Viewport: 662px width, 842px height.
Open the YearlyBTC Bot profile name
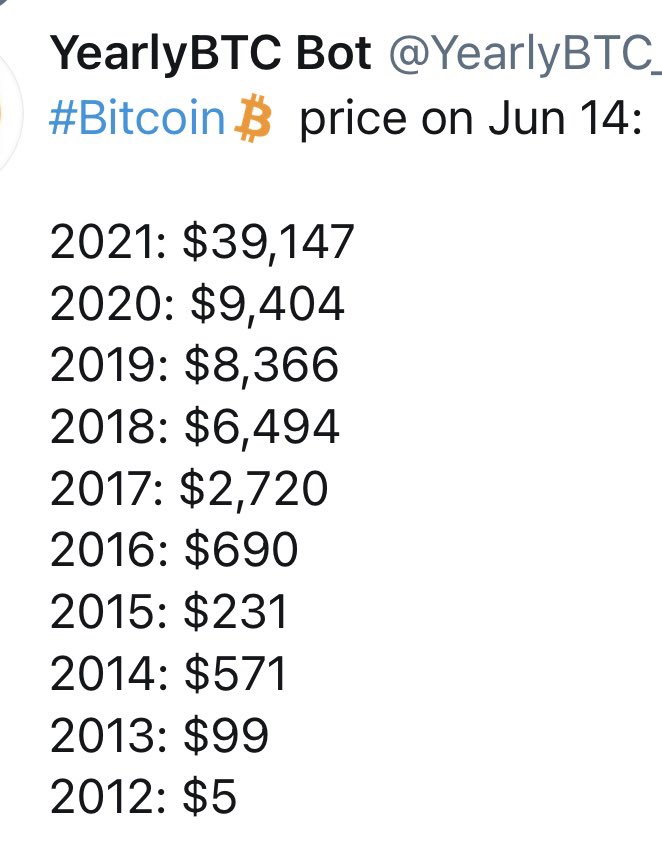(x=210, y=54)
